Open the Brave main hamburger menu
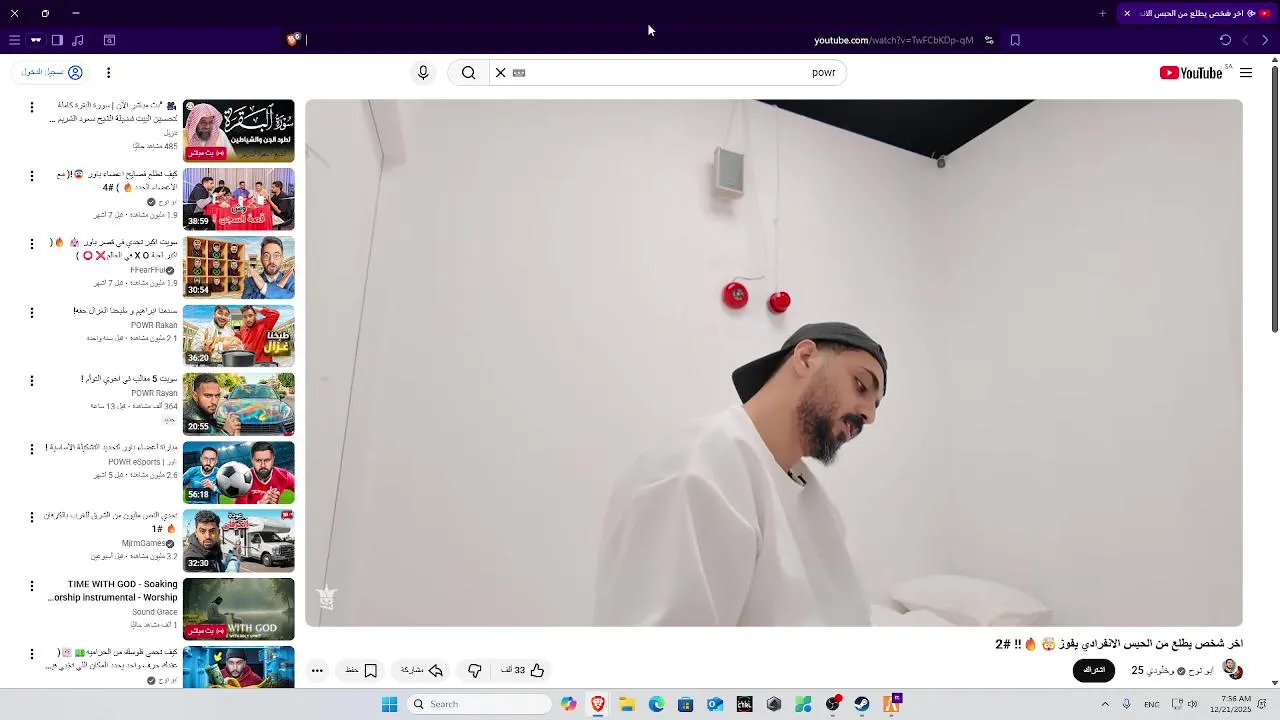Viewport: 1280px width, 720px height. click(14, 40)
